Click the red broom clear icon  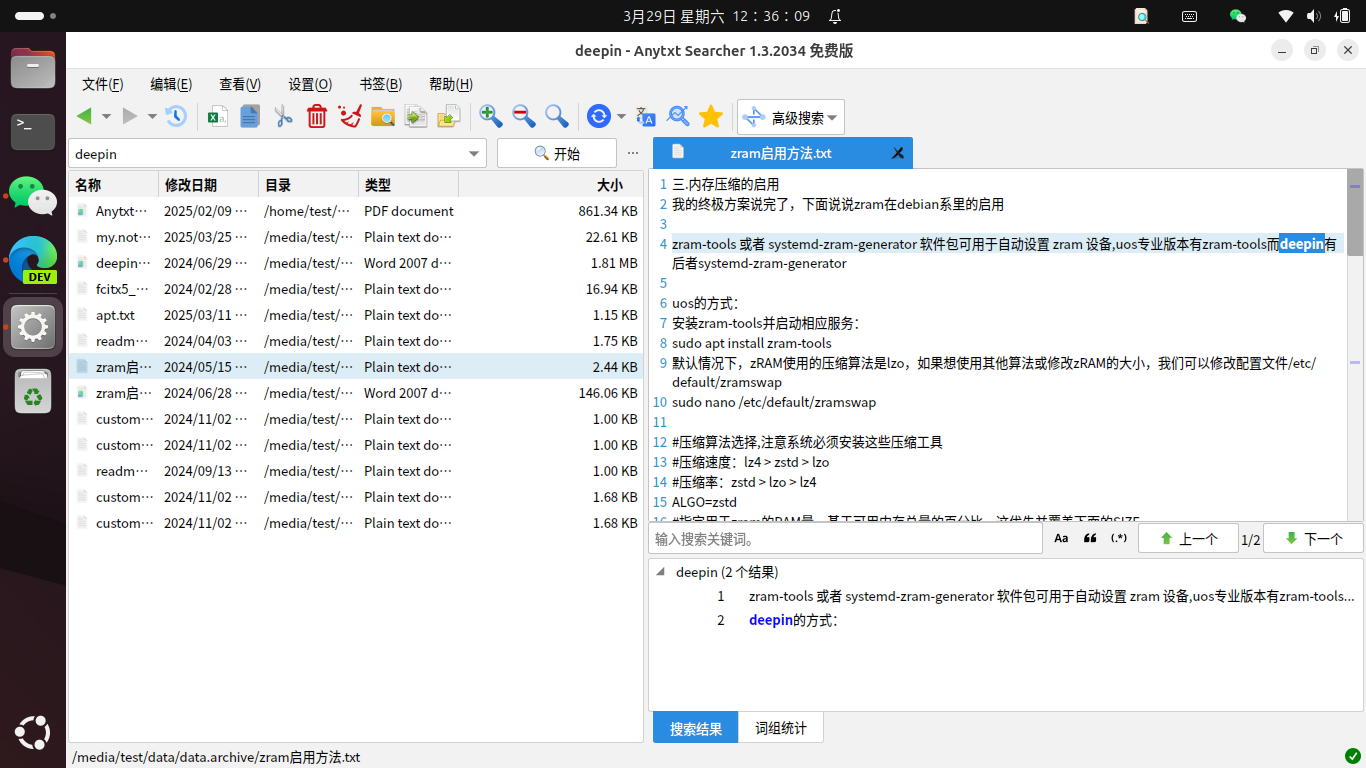[350, 117]
